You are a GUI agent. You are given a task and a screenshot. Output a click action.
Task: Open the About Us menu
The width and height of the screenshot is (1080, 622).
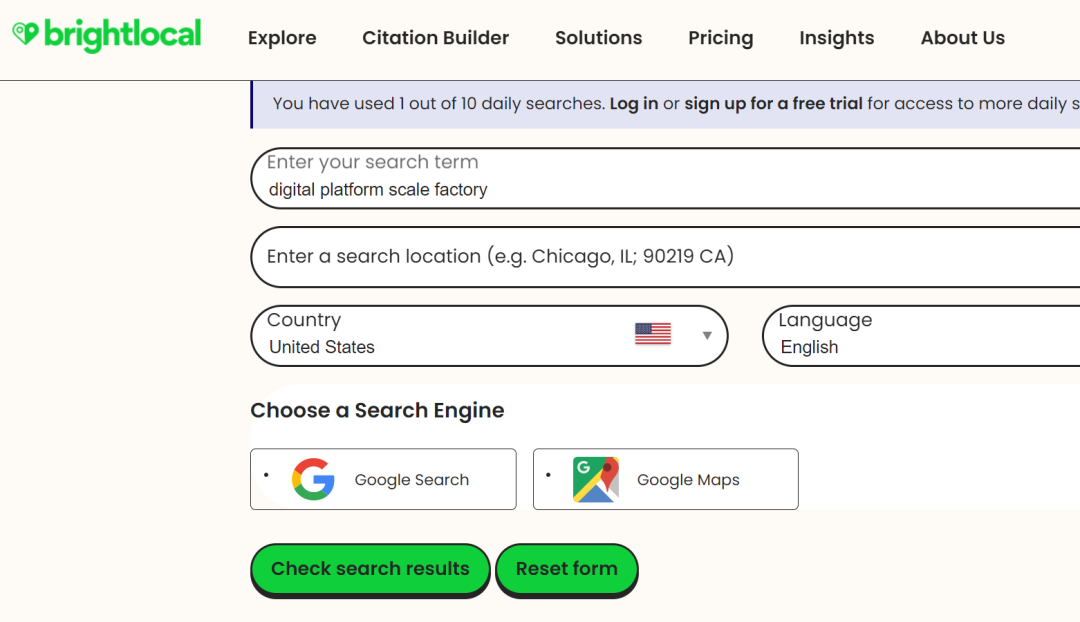click(x=962, y=38)
